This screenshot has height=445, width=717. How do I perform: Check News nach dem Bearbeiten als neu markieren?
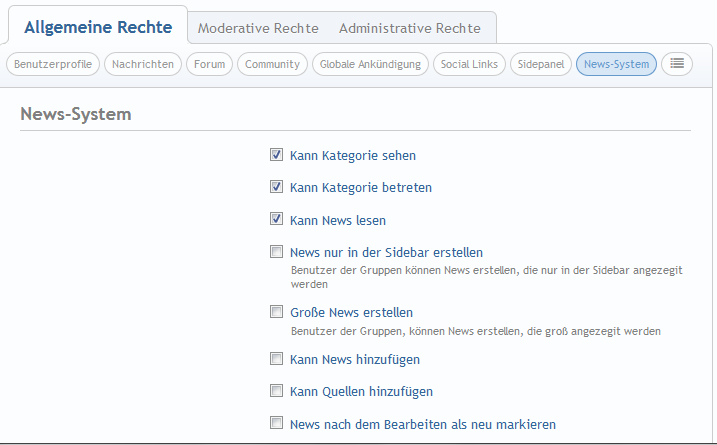pos(276,423)
